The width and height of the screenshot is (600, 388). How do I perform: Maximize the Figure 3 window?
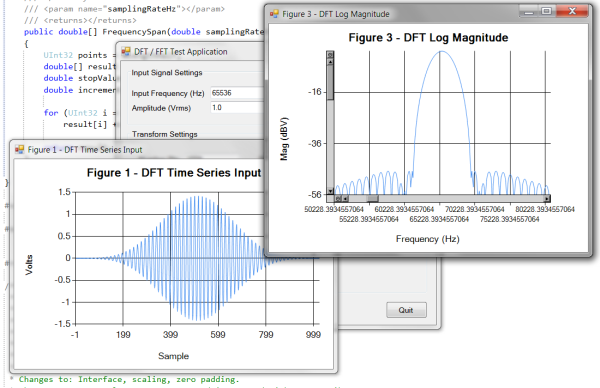(x=546, y=11)
